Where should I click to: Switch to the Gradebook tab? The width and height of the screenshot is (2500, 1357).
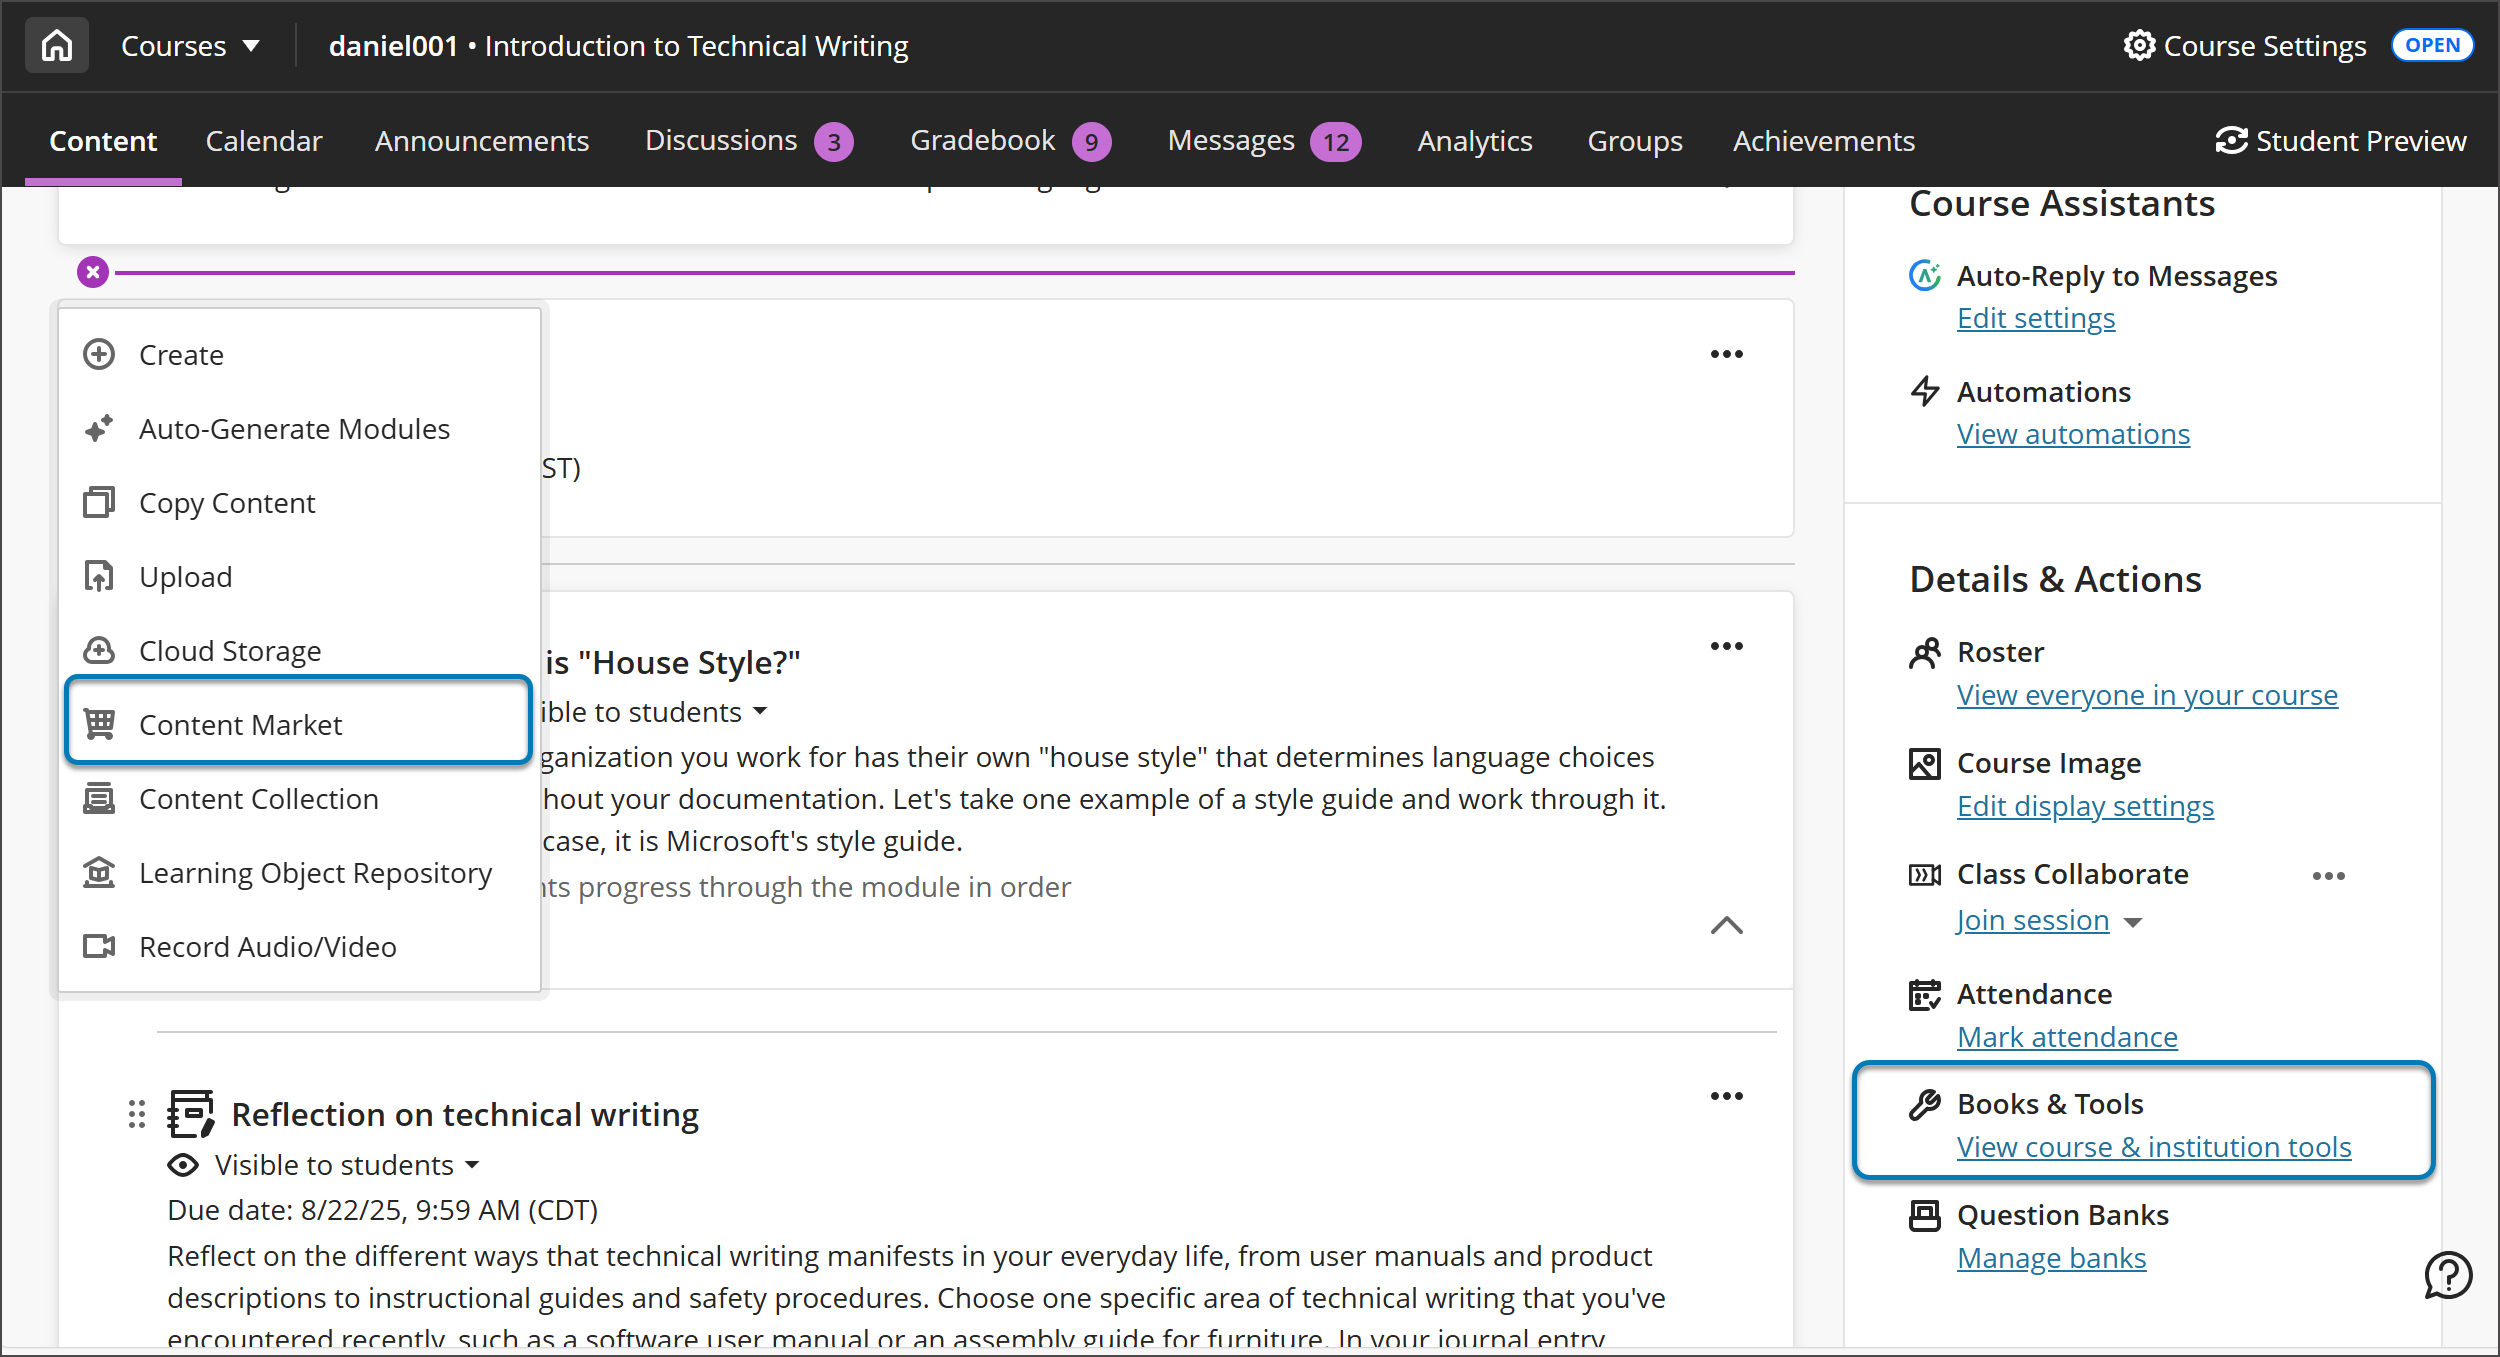pos(982,140)
